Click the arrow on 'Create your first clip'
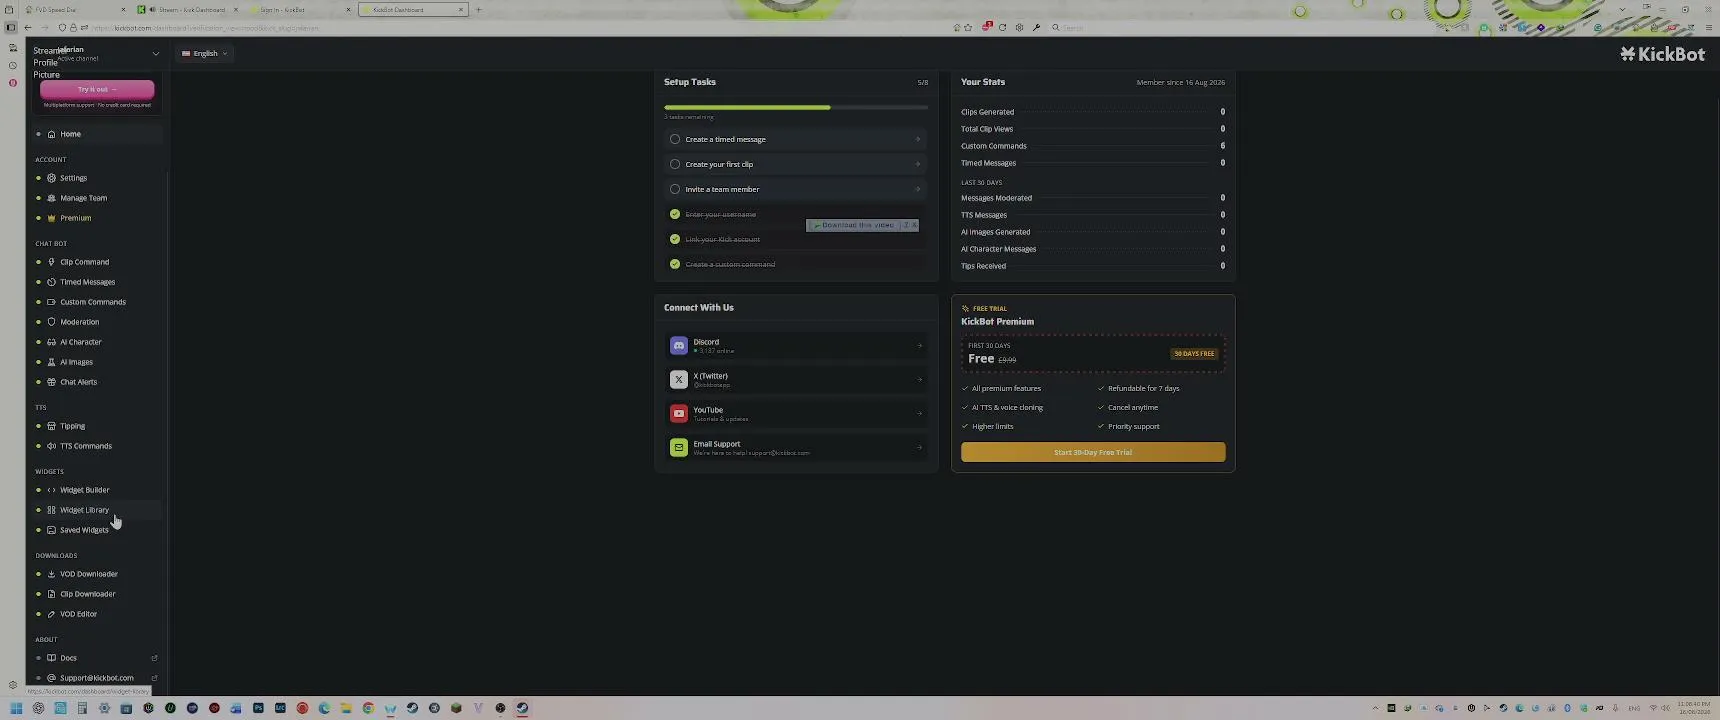 918,164
